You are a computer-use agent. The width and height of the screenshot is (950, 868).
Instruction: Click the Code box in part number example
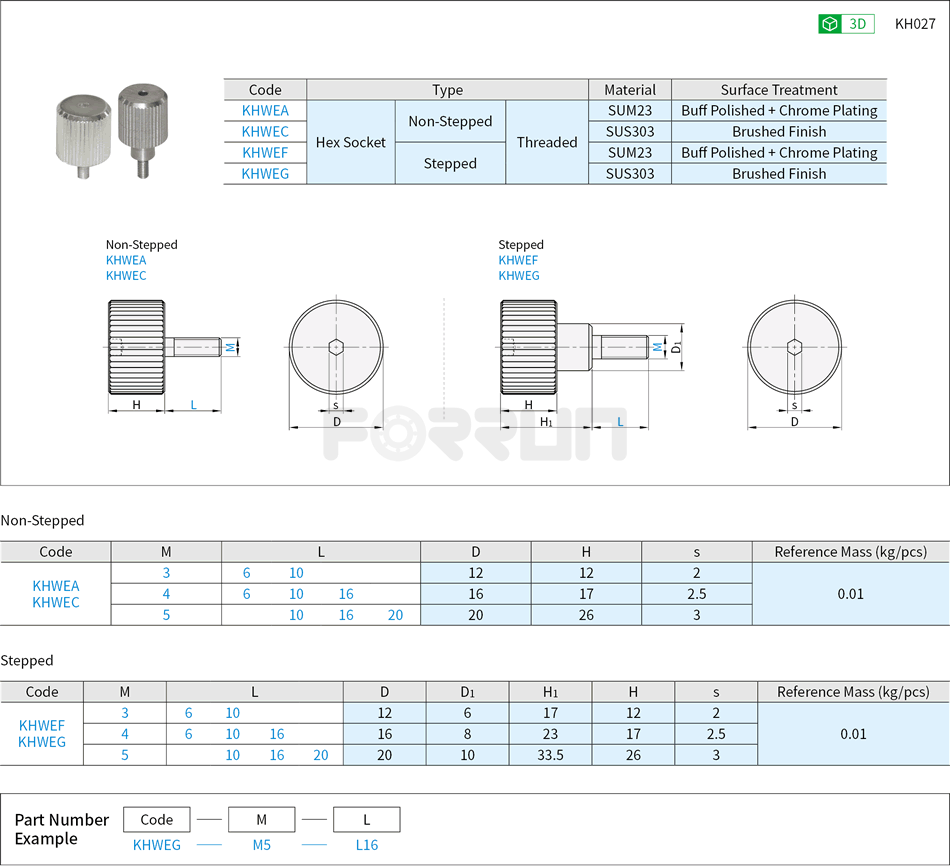157,819
